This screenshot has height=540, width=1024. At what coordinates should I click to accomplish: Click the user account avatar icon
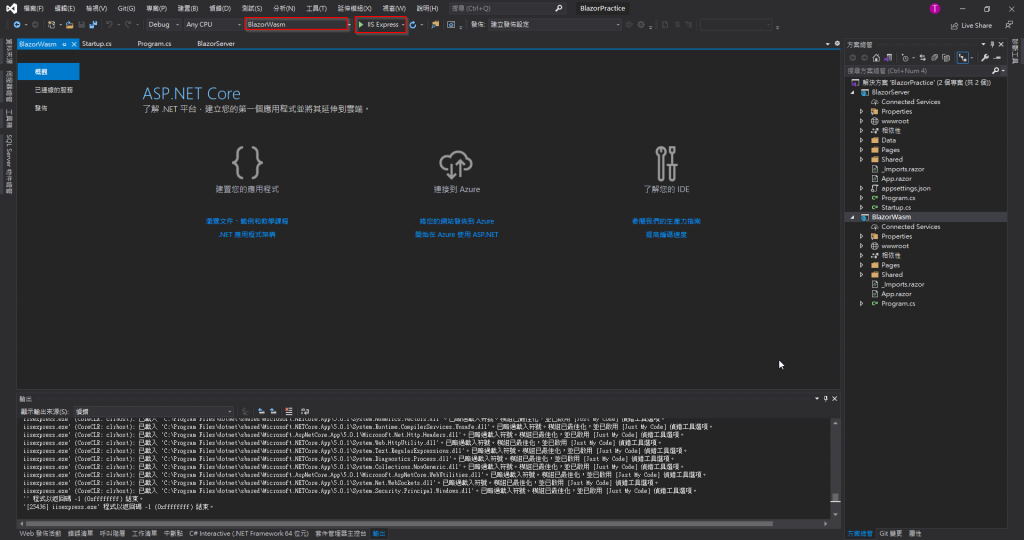pos(935,8)
